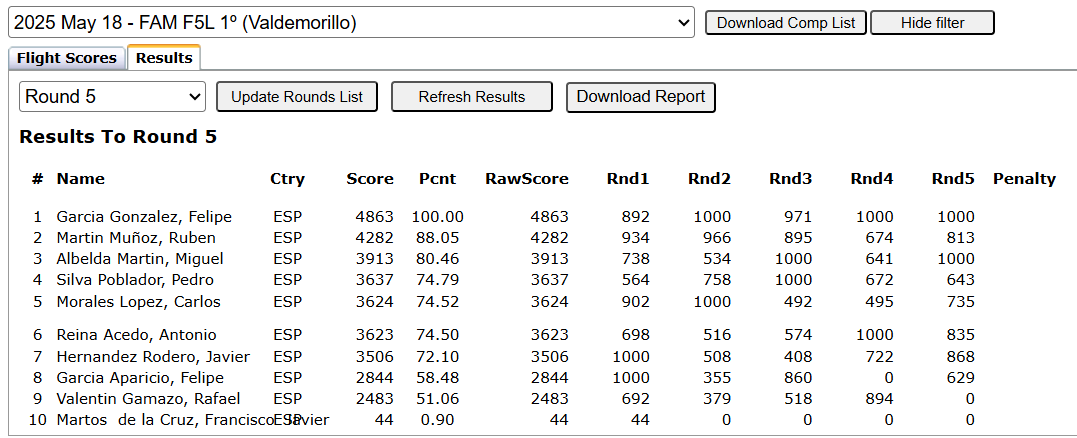Click the Score column header
The width and height of the screenshot is (1077, 438).
[370, 179]
